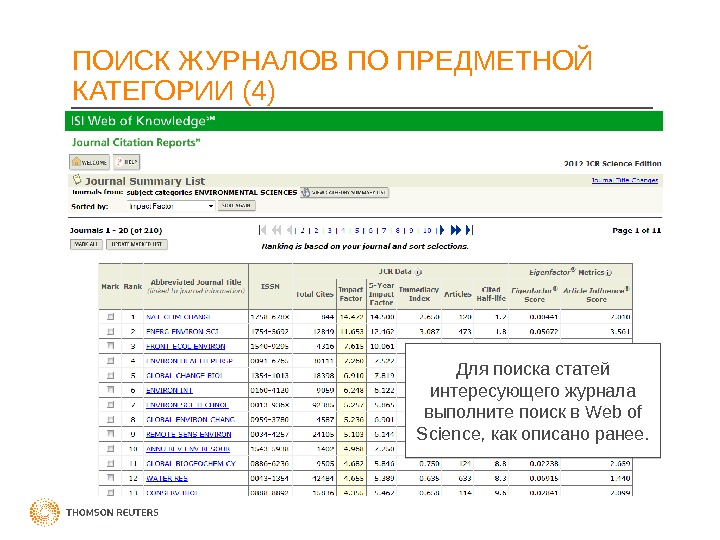Go to first page arrow icon
Screen dimensions: 720x540
point(263,230)
